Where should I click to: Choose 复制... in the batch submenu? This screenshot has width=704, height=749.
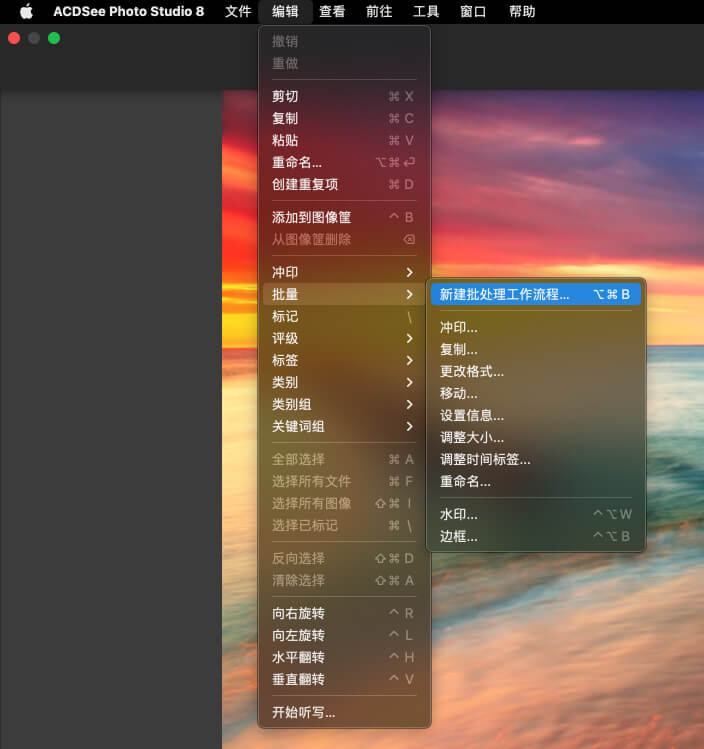[535, 349]
